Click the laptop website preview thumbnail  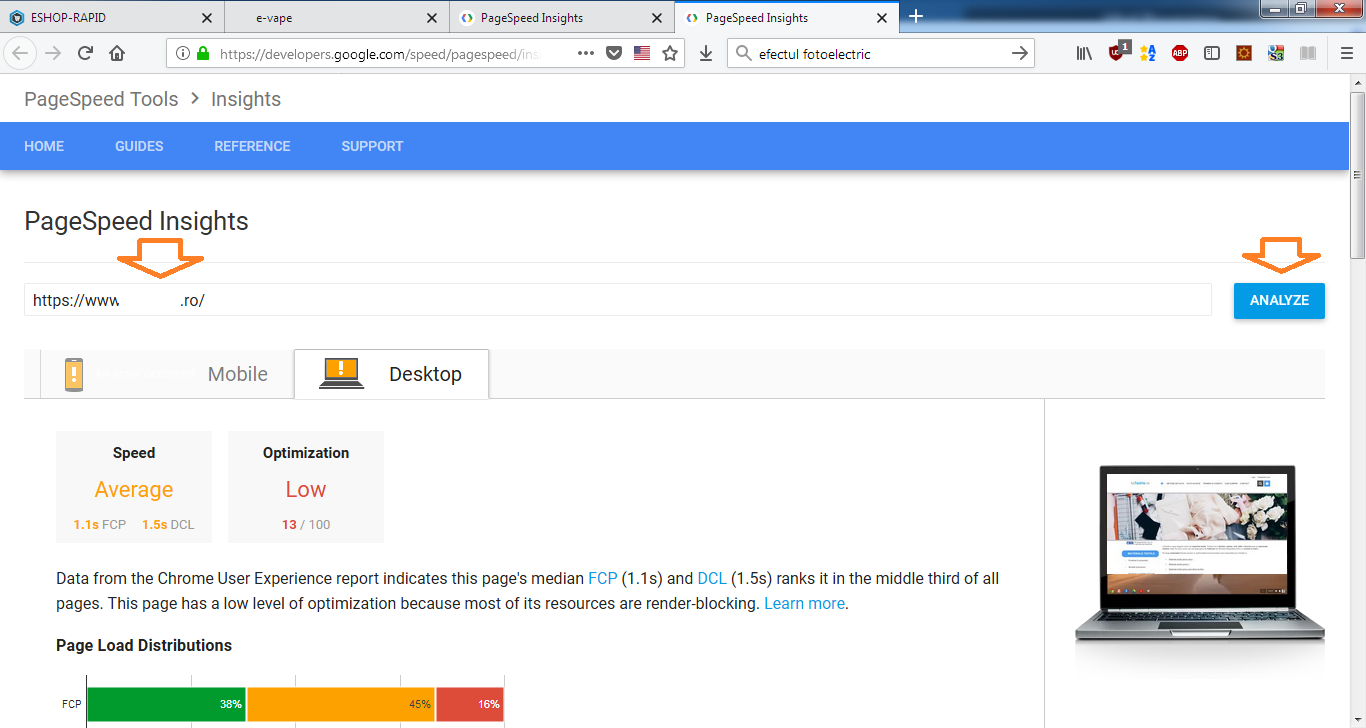[x=1199, y=552]
